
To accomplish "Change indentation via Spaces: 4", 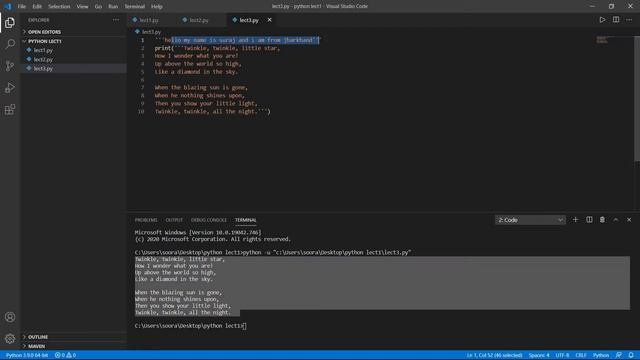I will pos(539,355).
